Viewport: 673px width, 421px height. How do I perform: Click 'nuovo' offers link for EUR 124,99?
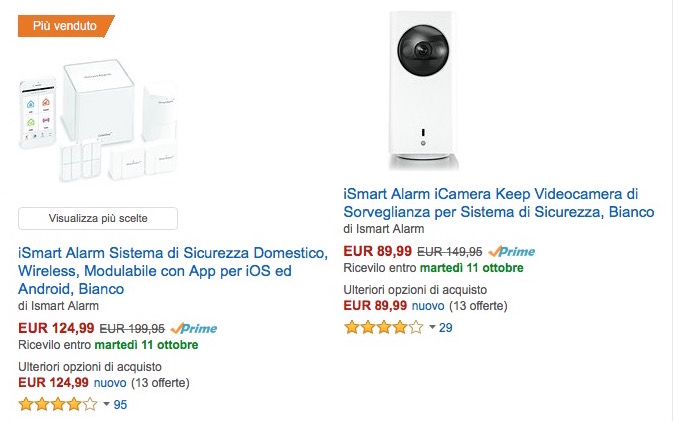109,382
